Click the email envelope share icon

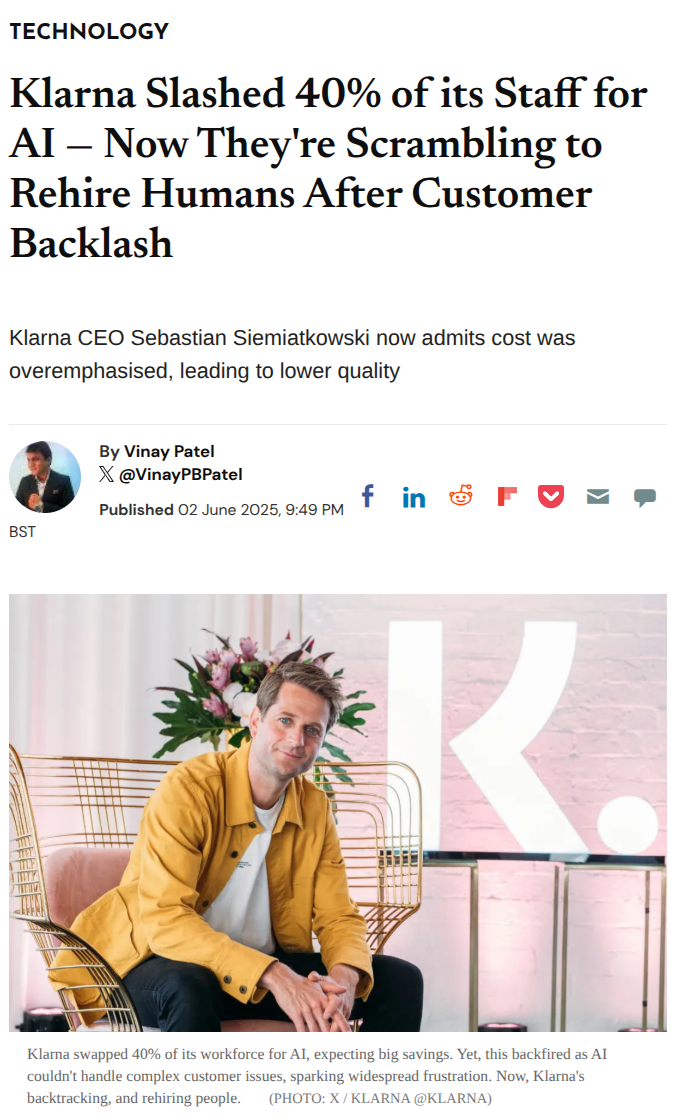(x=598, y=497)
